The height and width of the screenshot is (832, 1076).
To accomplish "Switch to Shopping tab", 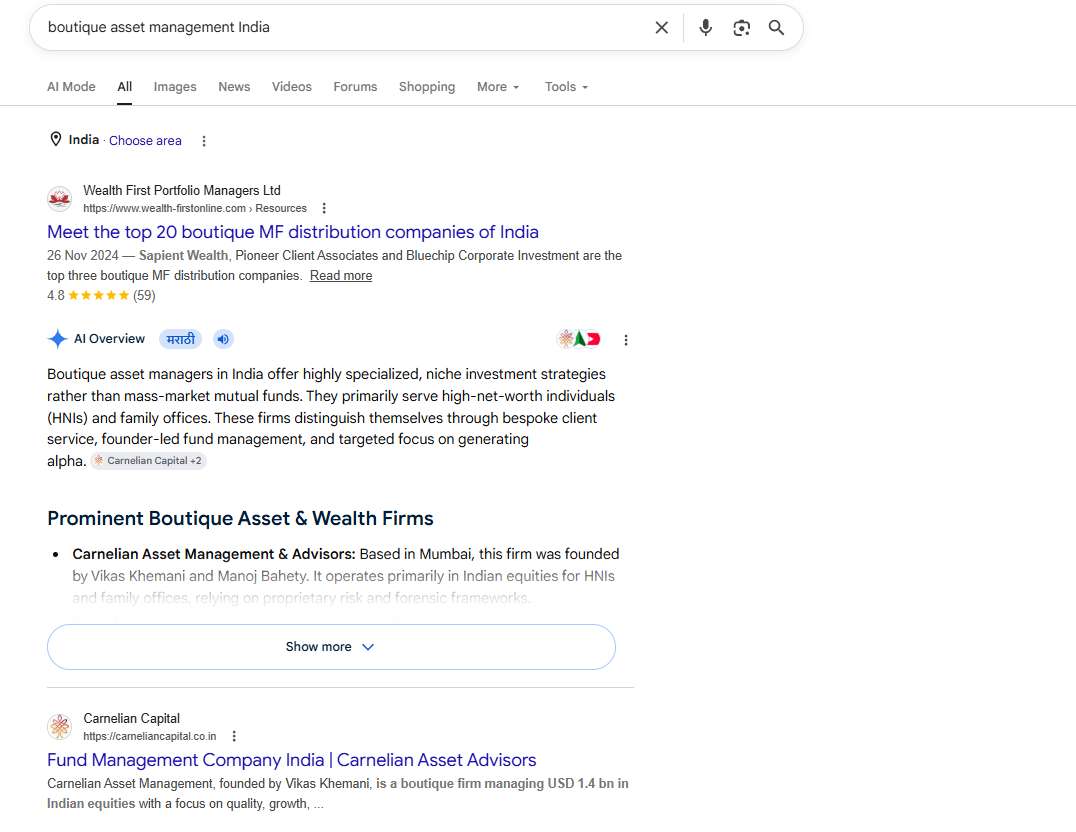I will pyautogui.click(x=427, y=86).
